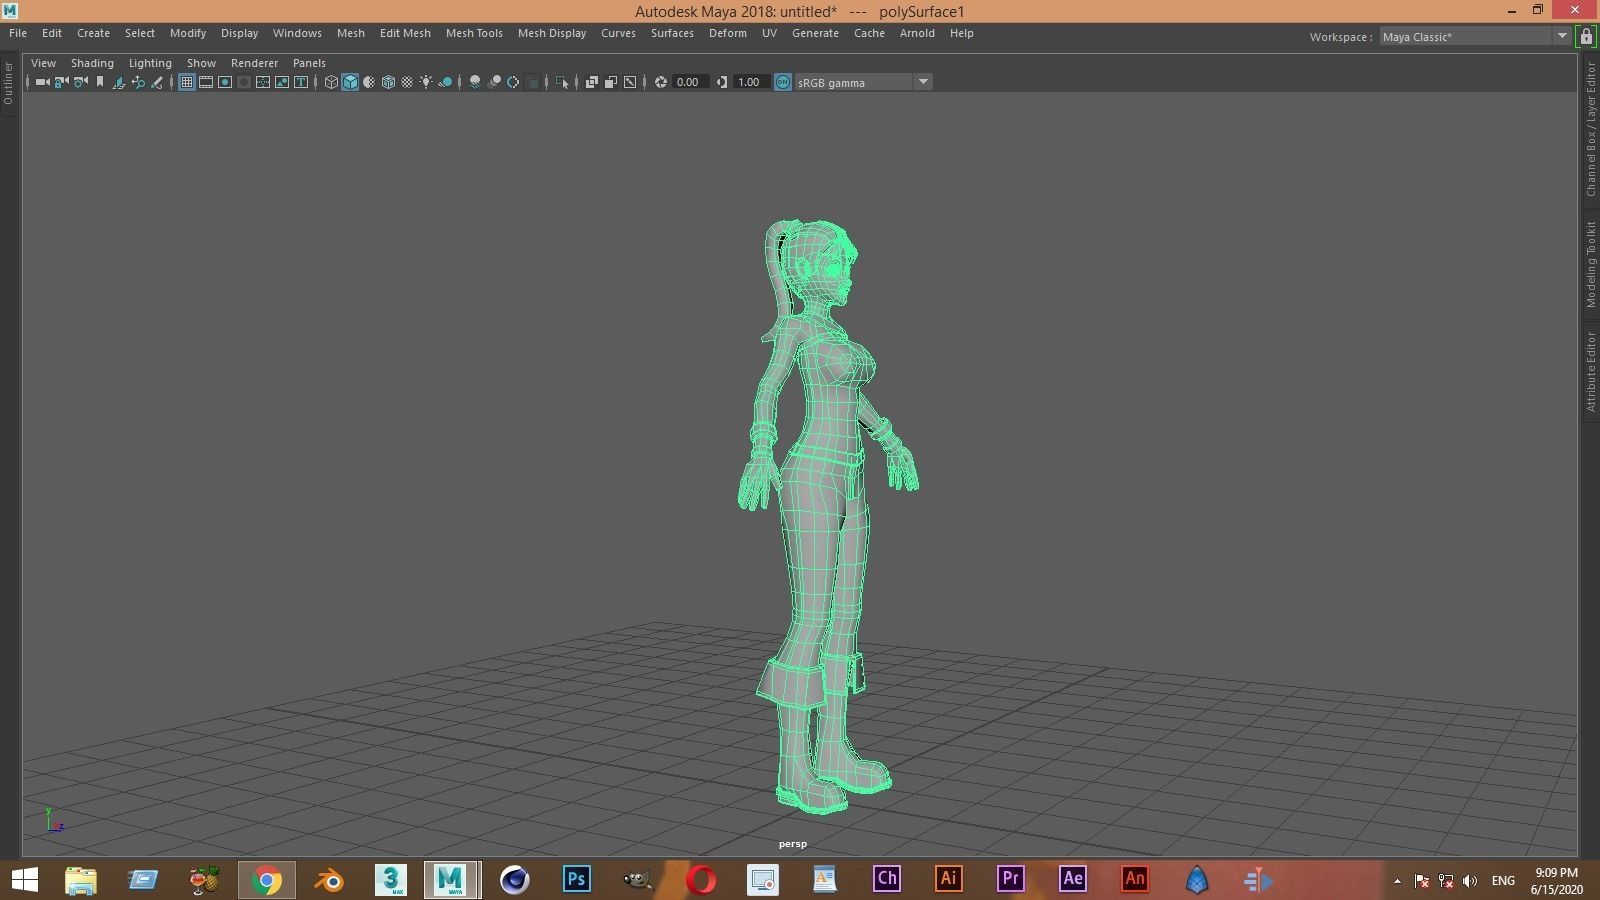Click the persp camera label
The width and height of the screenshot is (1600, 900).
pos(792,844)
